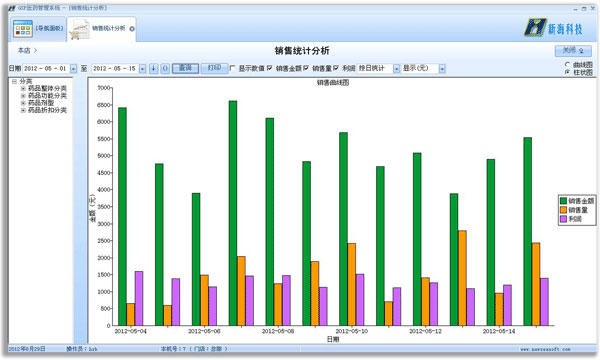
Task: Open the 显示(元) unit dropdown
Action: pyautogui.click(x=442, y=69)
